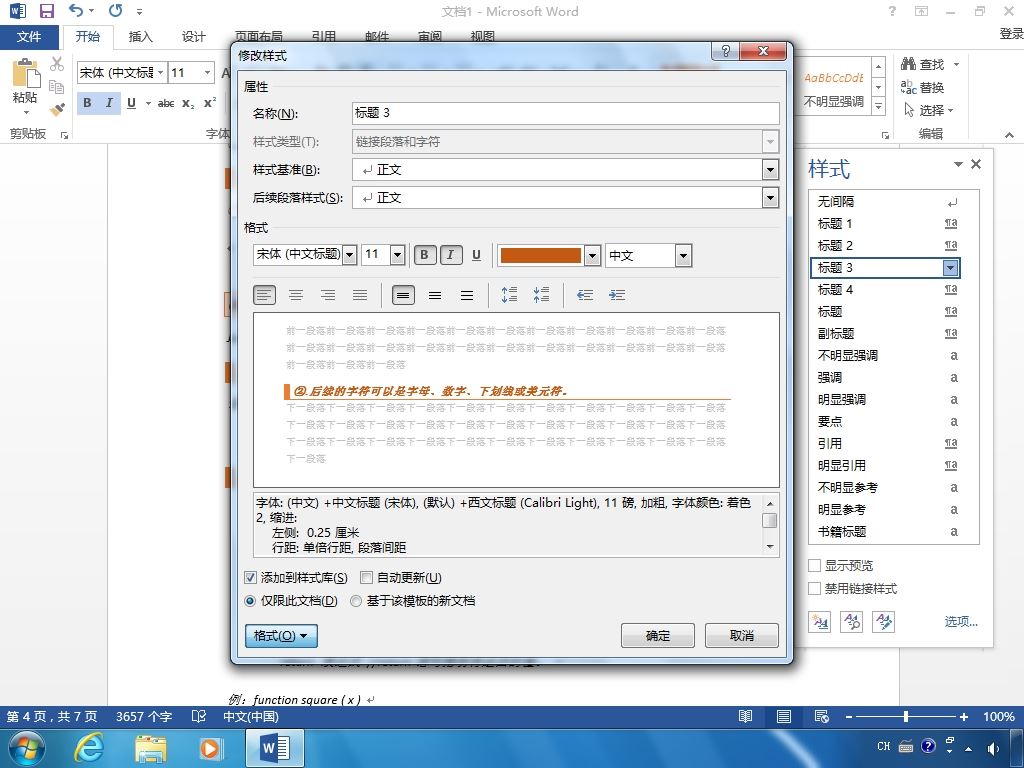1024x768 pixels.
Task: Open the Format (格式) dropdown button
Action: pos(281,635)
